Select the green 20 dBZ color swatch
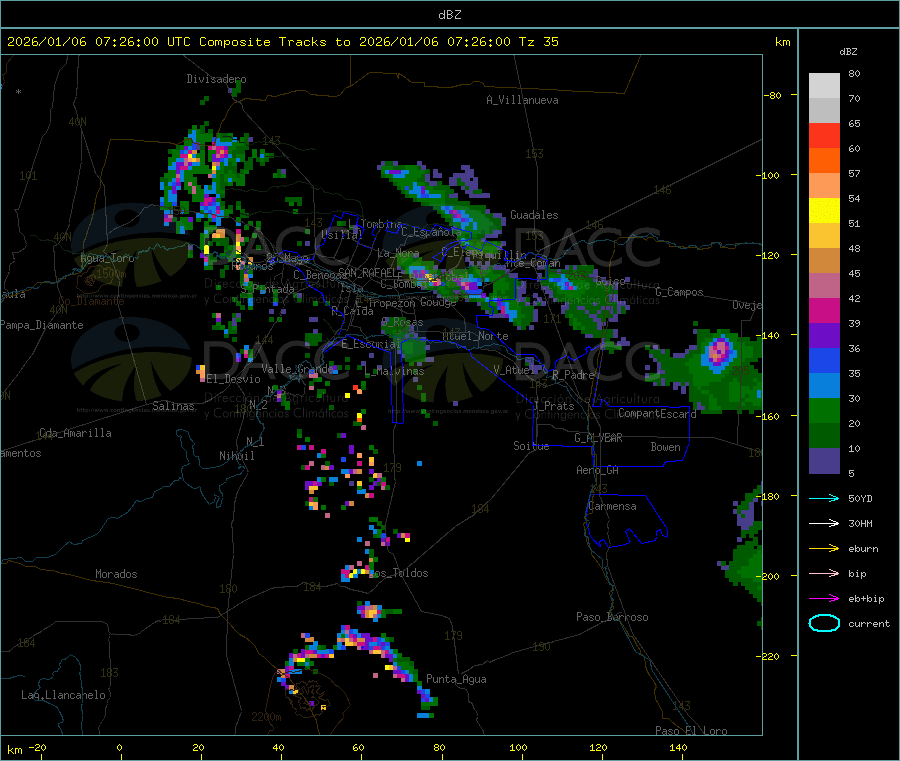Image resolution: width=900 pixels, height=761 pixels. (824, 410)
